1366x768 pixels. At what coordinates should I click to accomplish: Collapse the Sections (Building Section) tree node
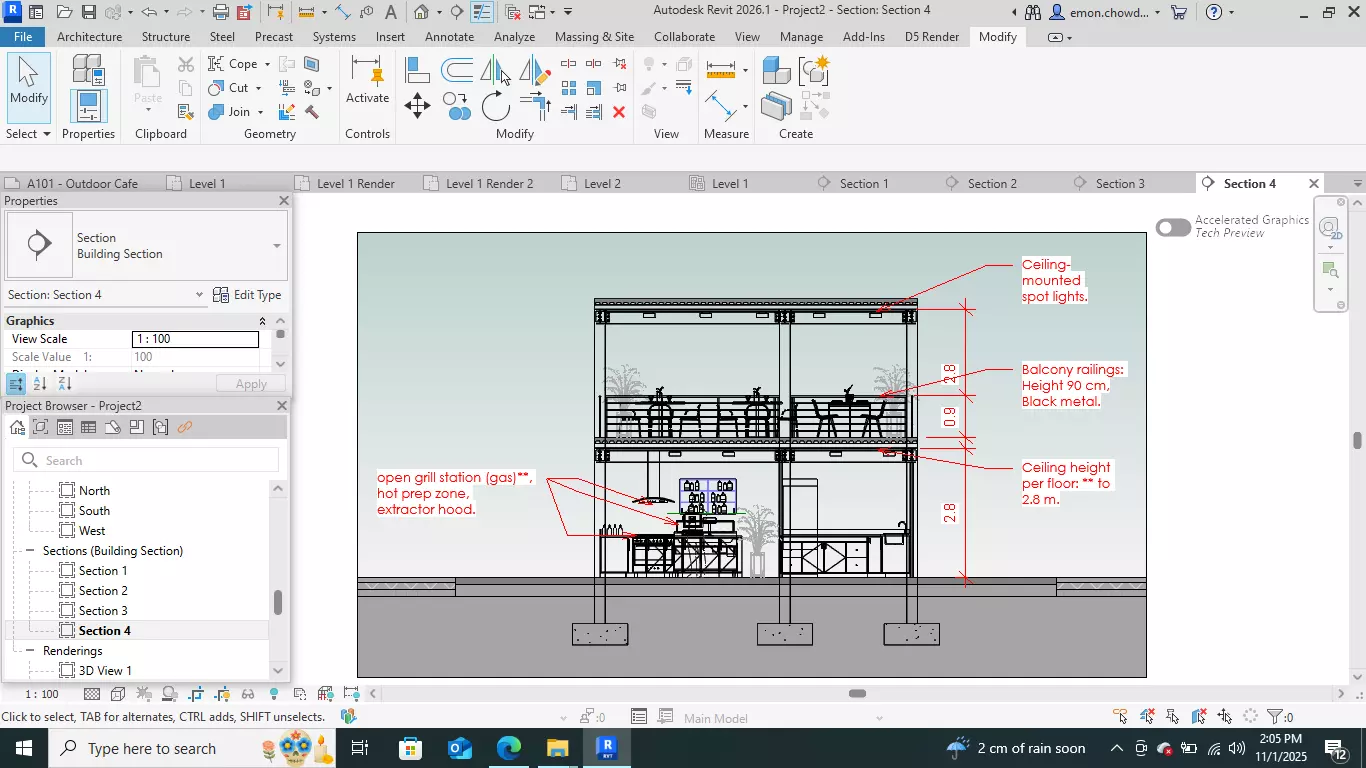30,551
